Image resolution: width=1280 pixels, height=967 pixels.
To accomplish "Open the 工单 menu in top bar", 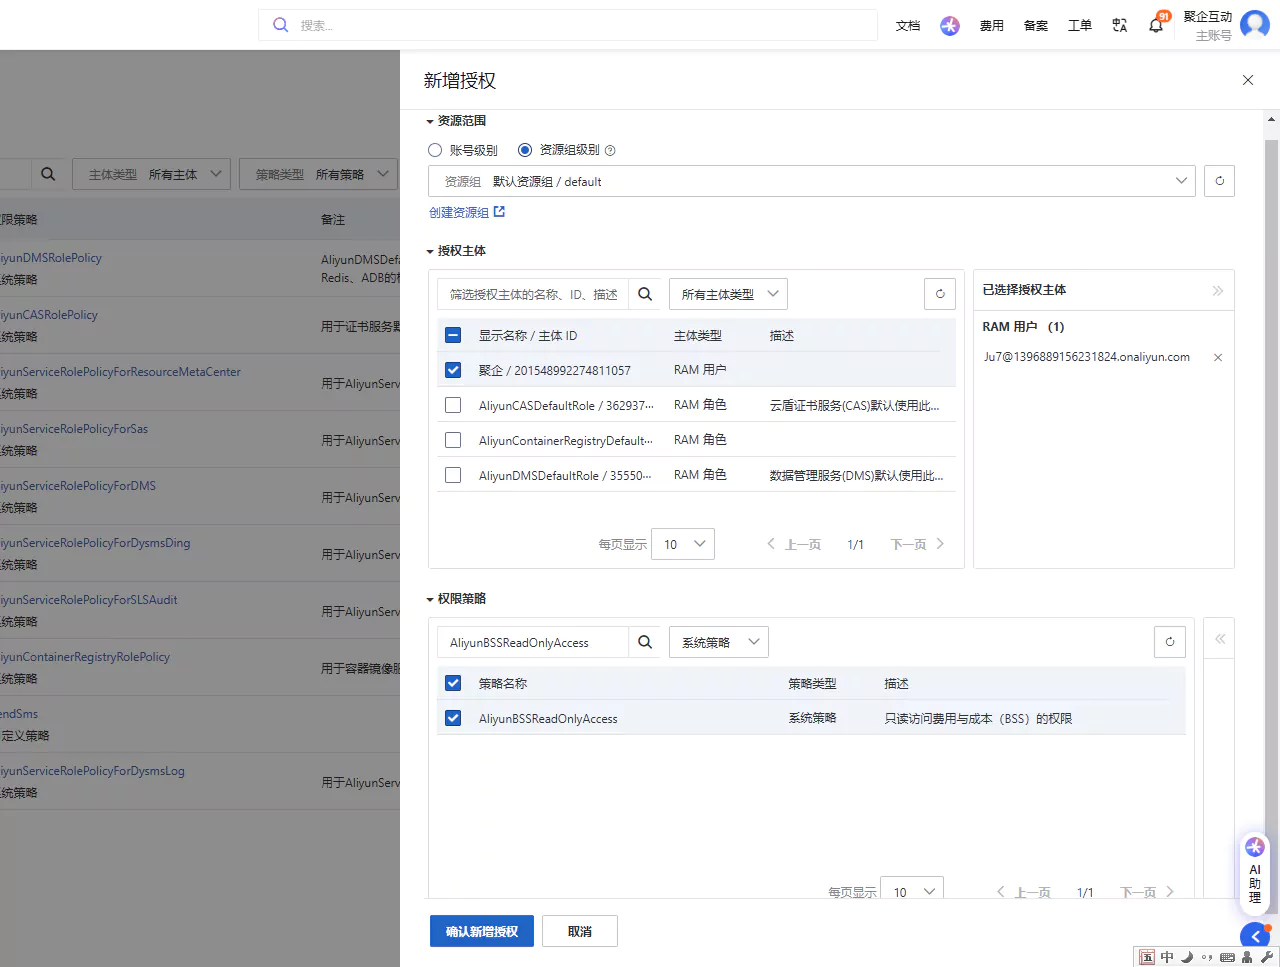I will [1080, 26].
